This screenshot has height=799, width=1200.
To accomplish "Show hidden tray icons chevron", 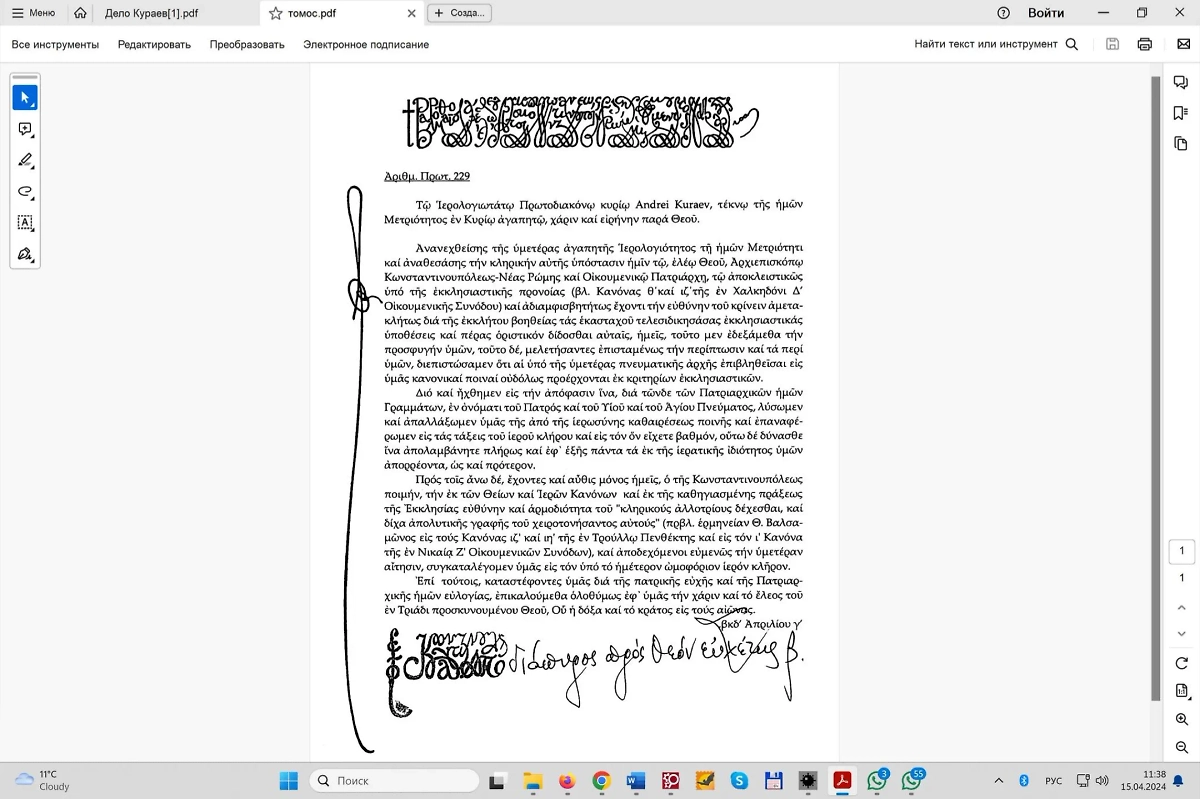I will [x=998, y=780].
